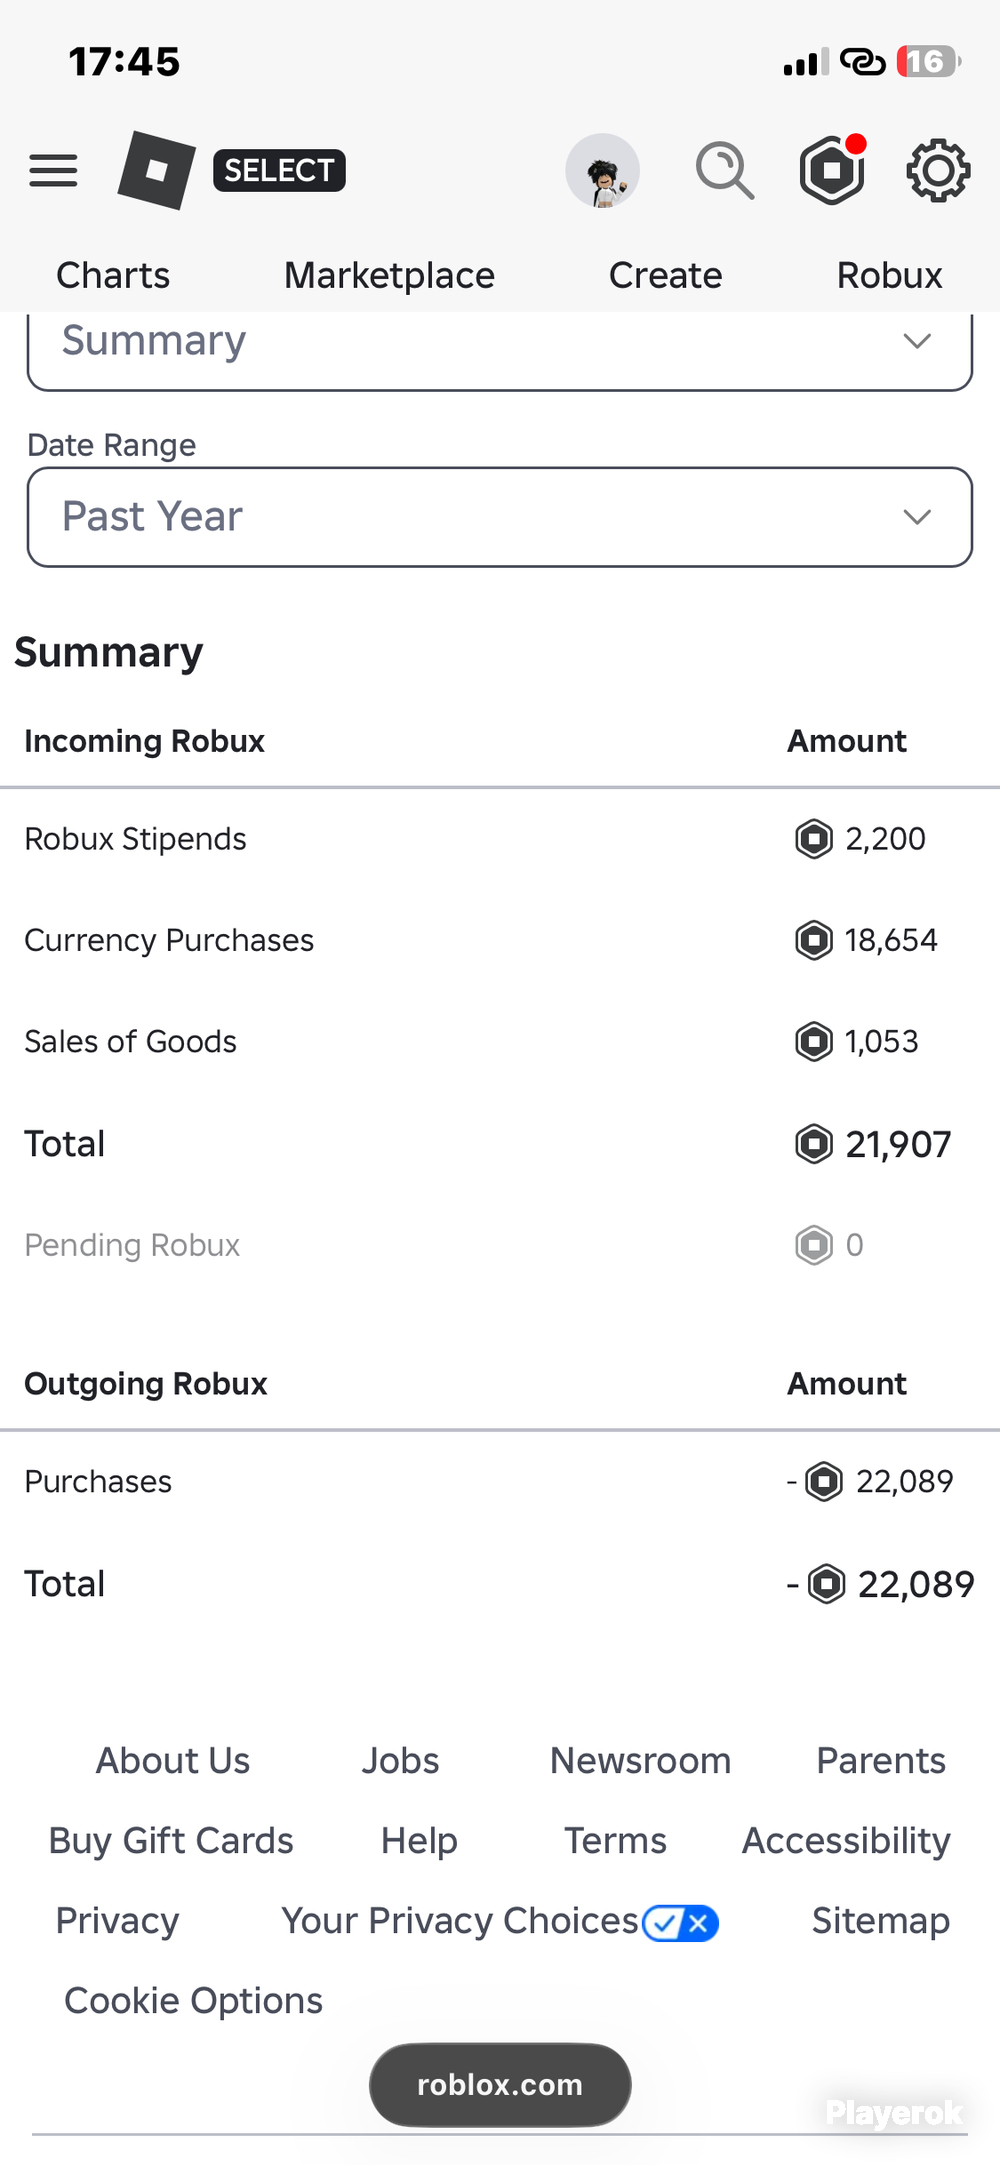Open search with magnifying glass icon
The width and height of the screenshot is (1000, 2165).
724,171
